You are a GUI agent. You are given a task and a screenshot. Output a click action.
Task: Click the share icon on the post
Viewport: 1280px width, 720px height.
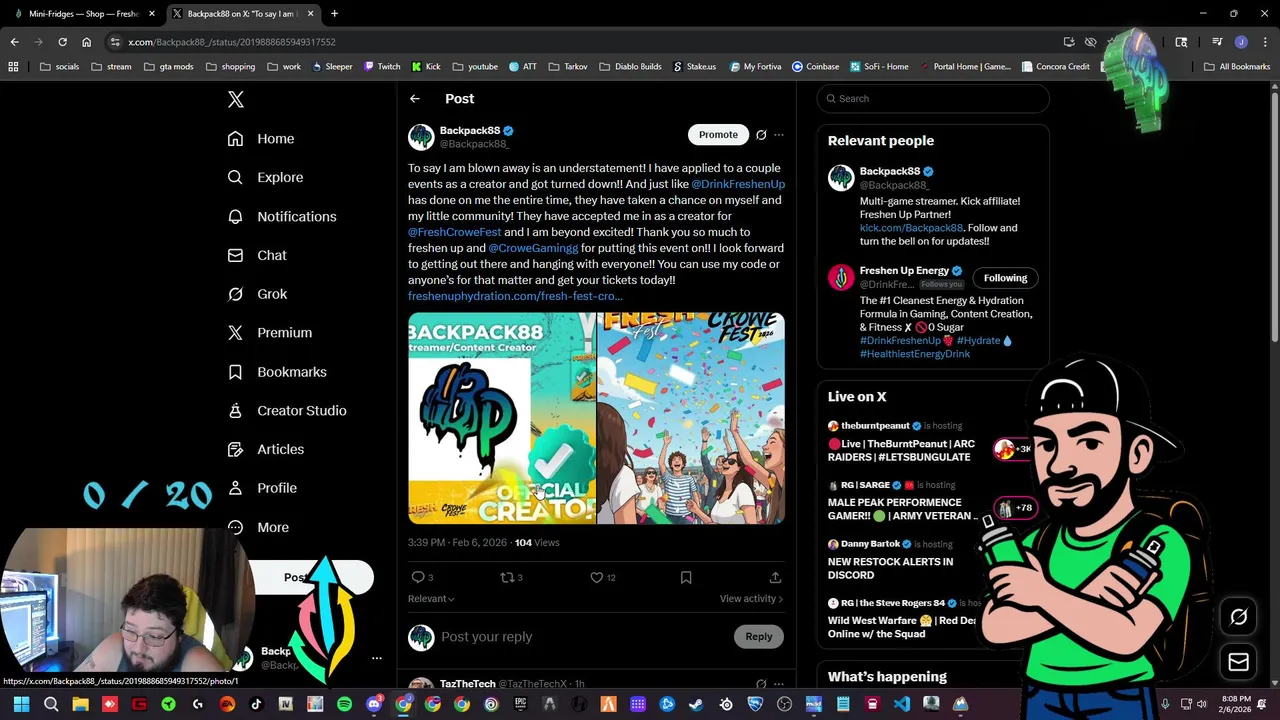[775, 578]
